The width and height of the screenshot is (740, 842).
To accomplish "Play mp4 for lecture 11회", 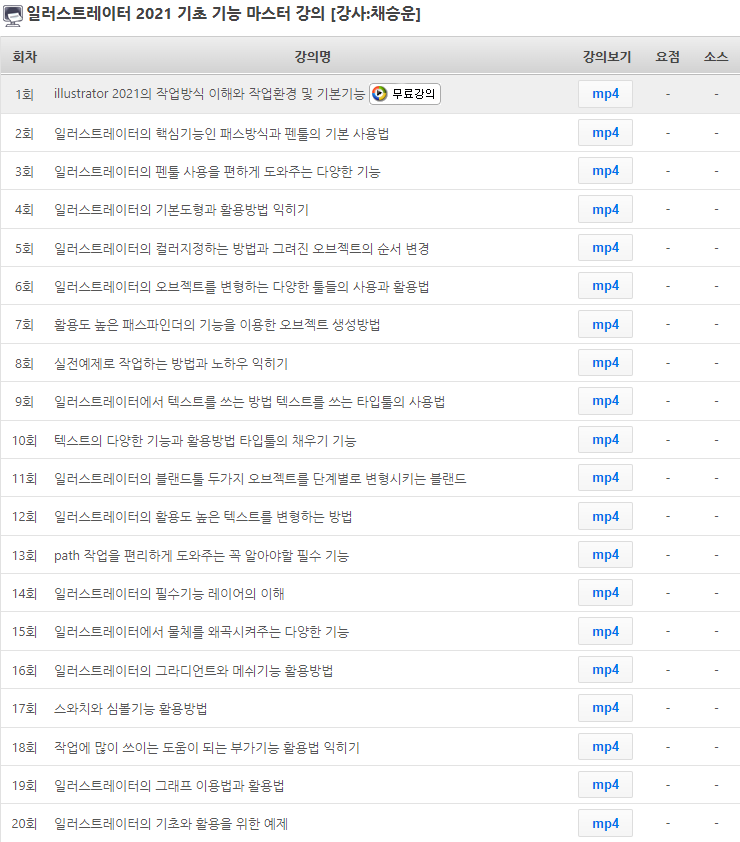I will [605, 478].
